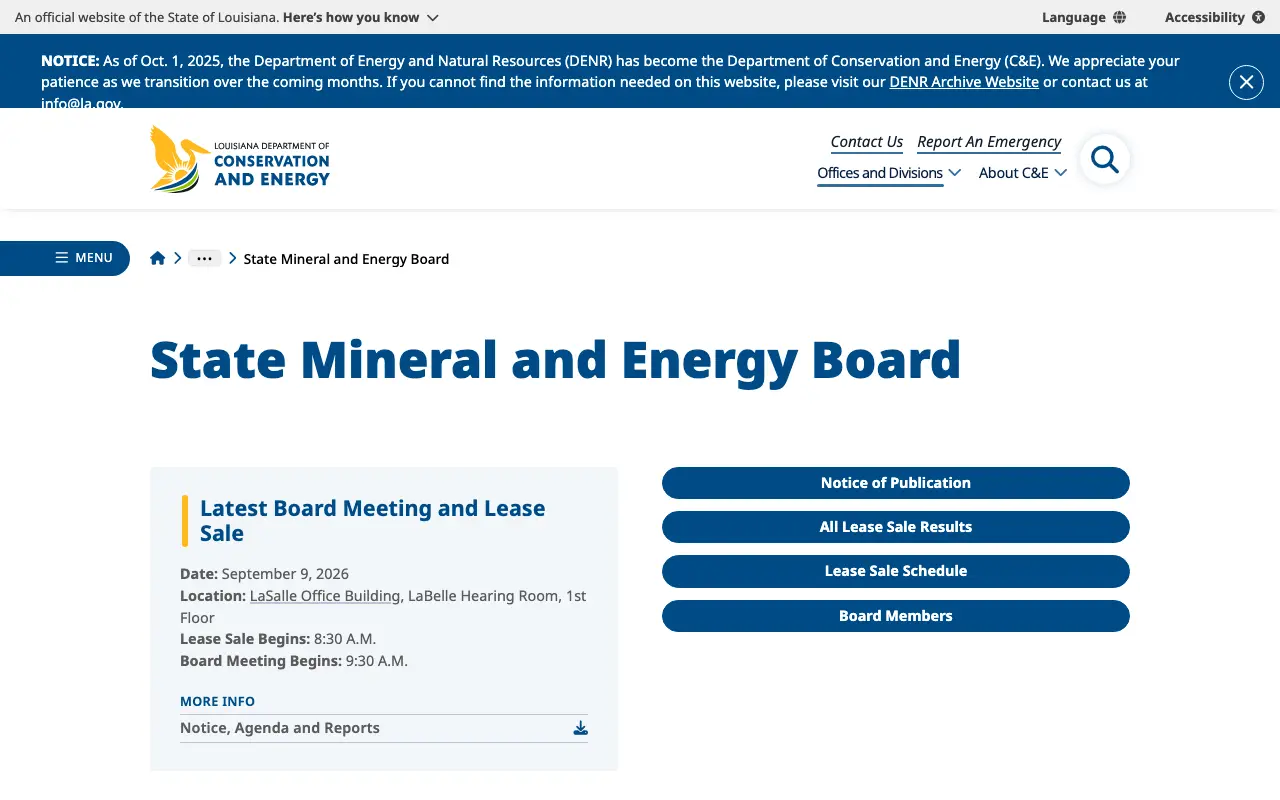Dismiss the notice banner with X icon
This screenshot has width=1280, height=800.
pos(1246,82)
